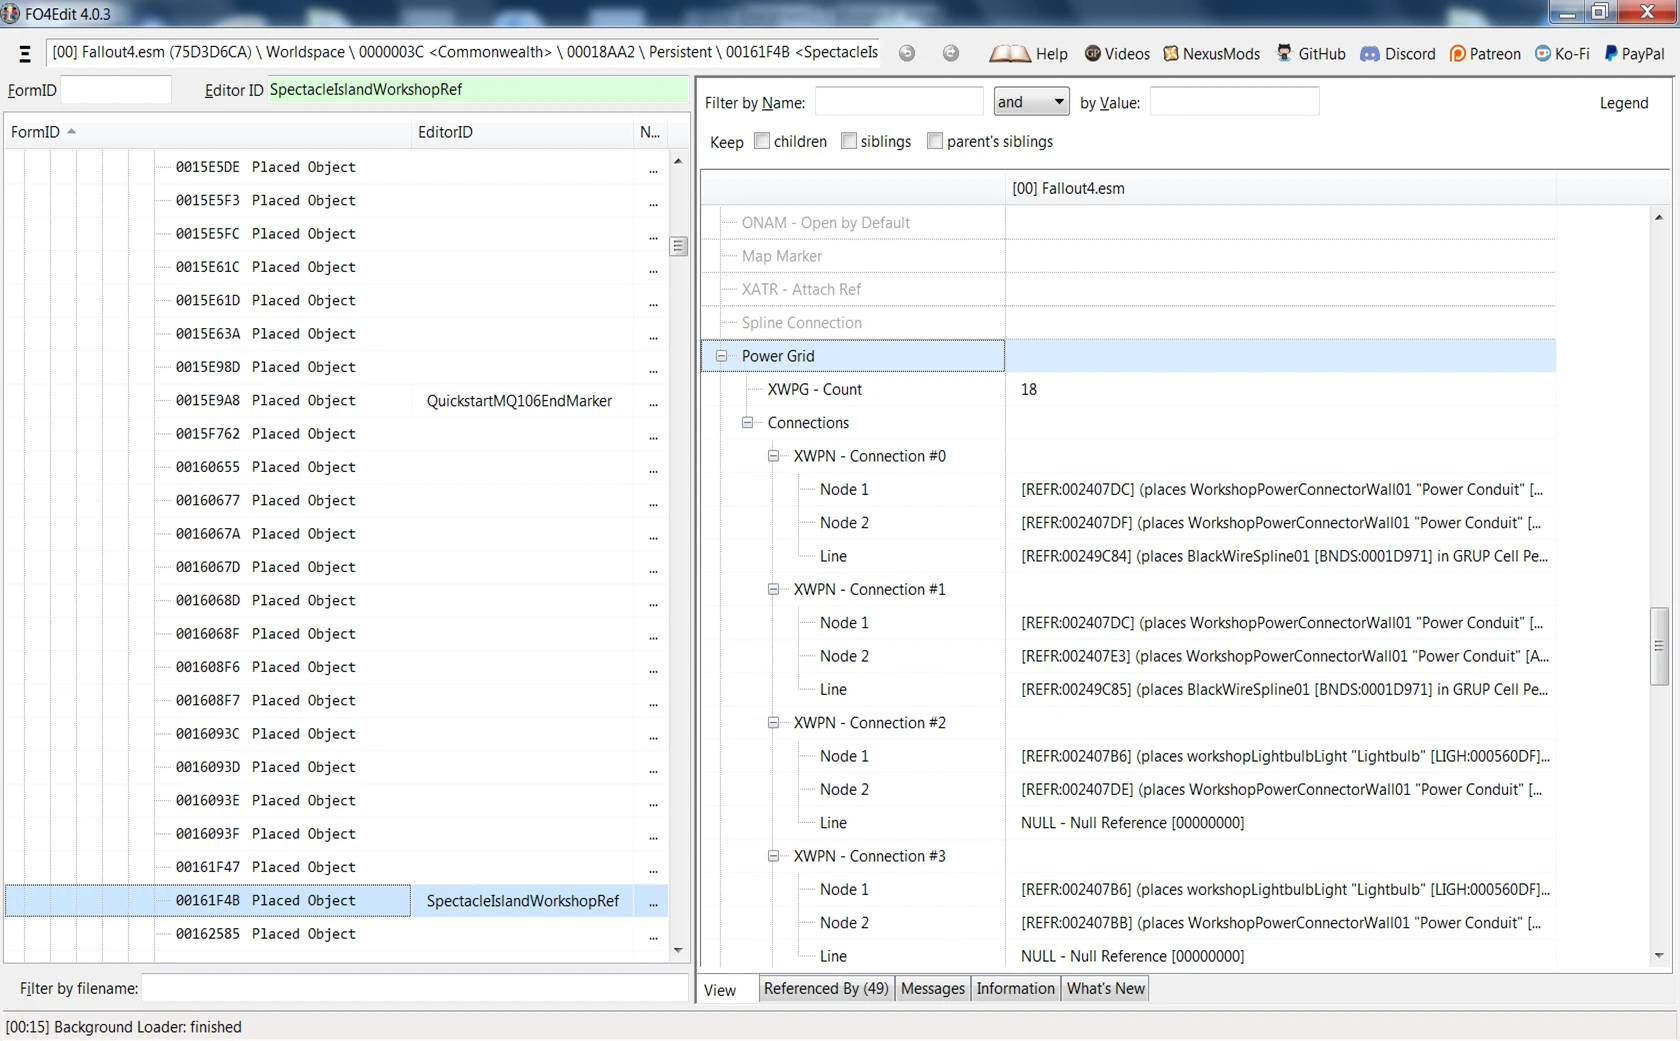
Task: Enable Keep children checkbox
Action: (x=762, y=141)
